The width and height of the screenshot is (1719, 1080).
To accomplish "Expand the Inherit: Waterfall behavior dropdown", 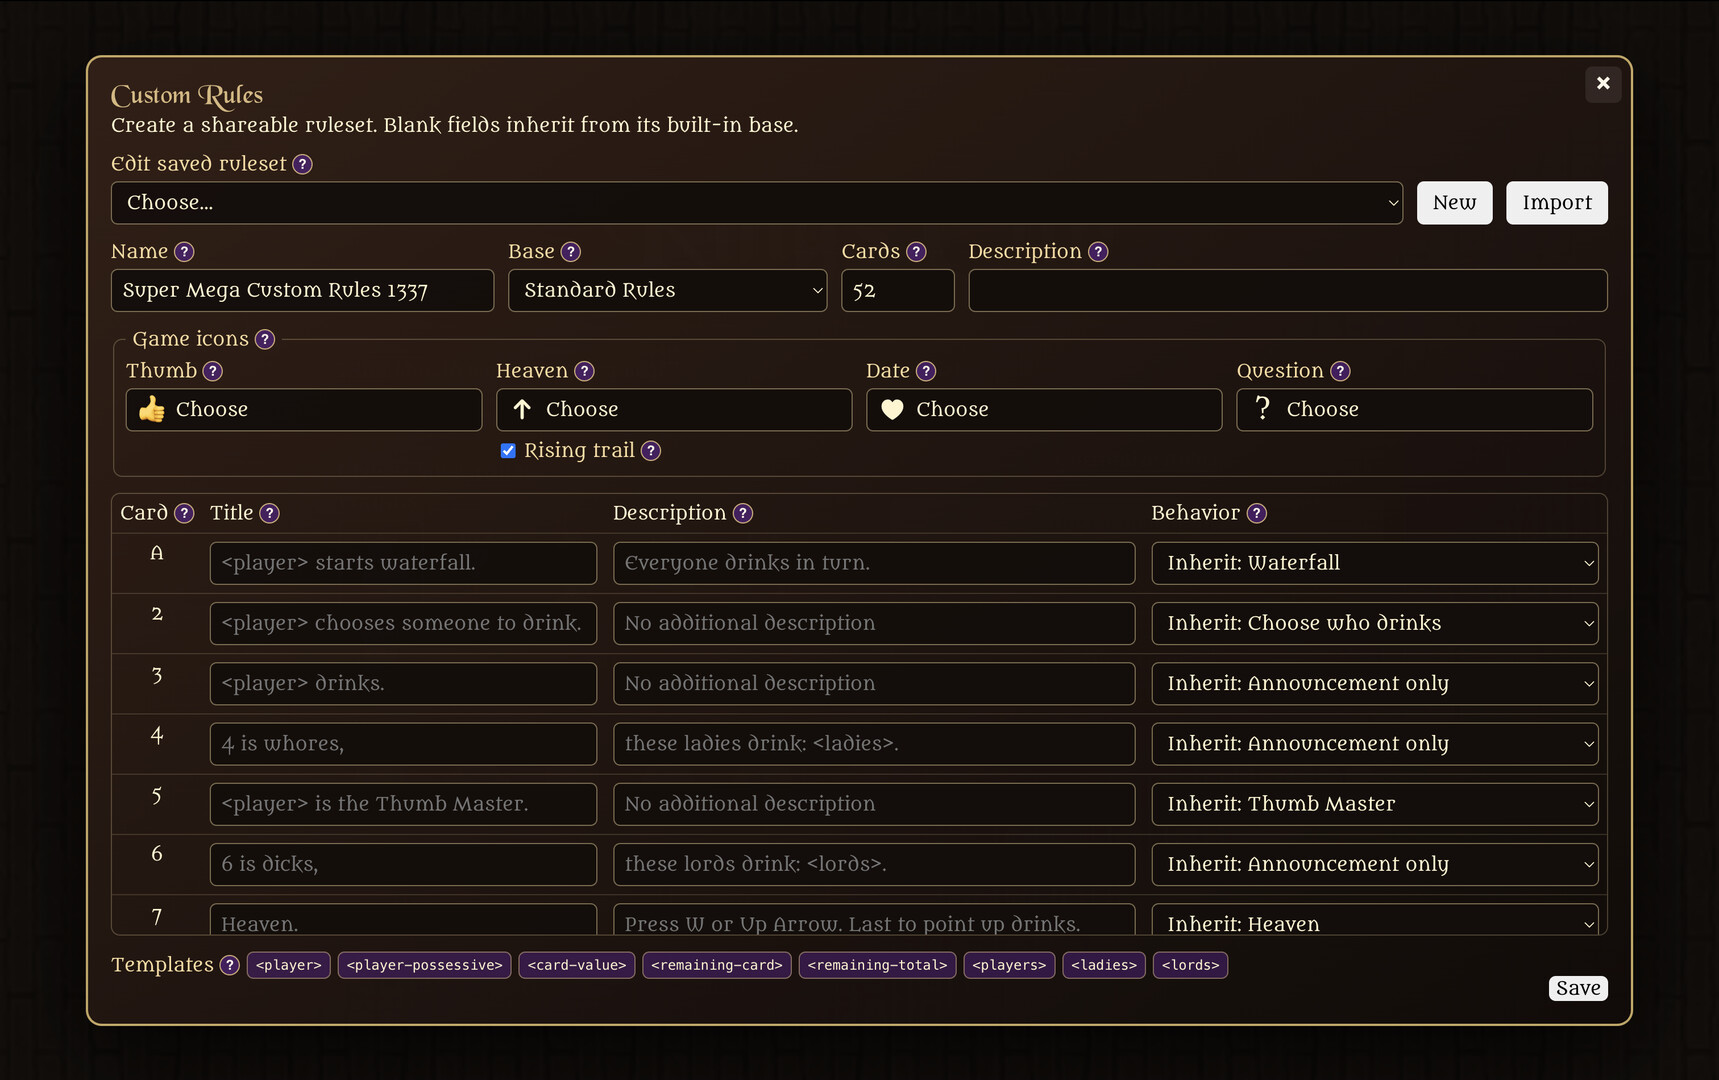I will point(1375,563).
